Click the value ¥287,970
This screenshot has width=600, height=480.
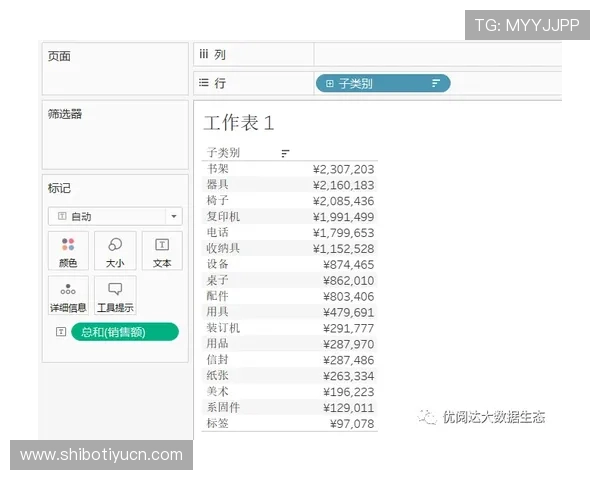[349, 344]
